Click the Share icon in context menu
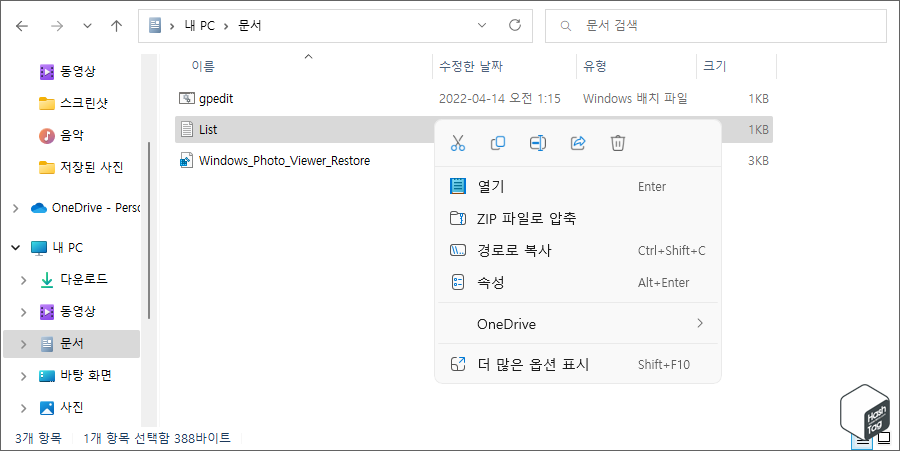The image size is (900, 451). (578, 143)
